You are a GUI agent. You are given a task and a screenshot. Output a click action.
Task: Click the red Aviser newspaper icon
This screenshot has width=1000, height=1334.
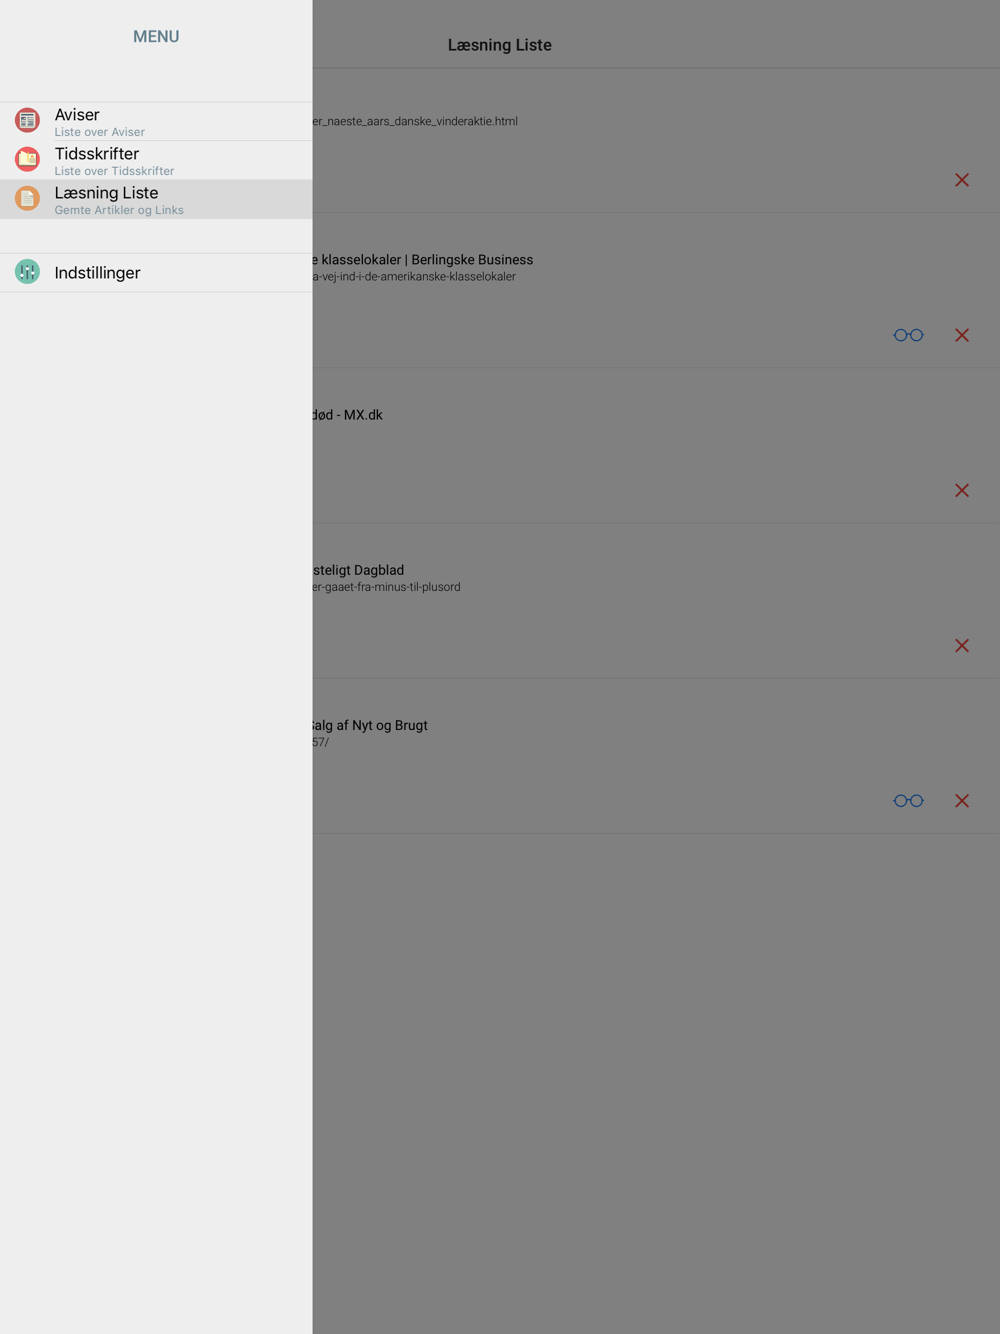[27, 120]
